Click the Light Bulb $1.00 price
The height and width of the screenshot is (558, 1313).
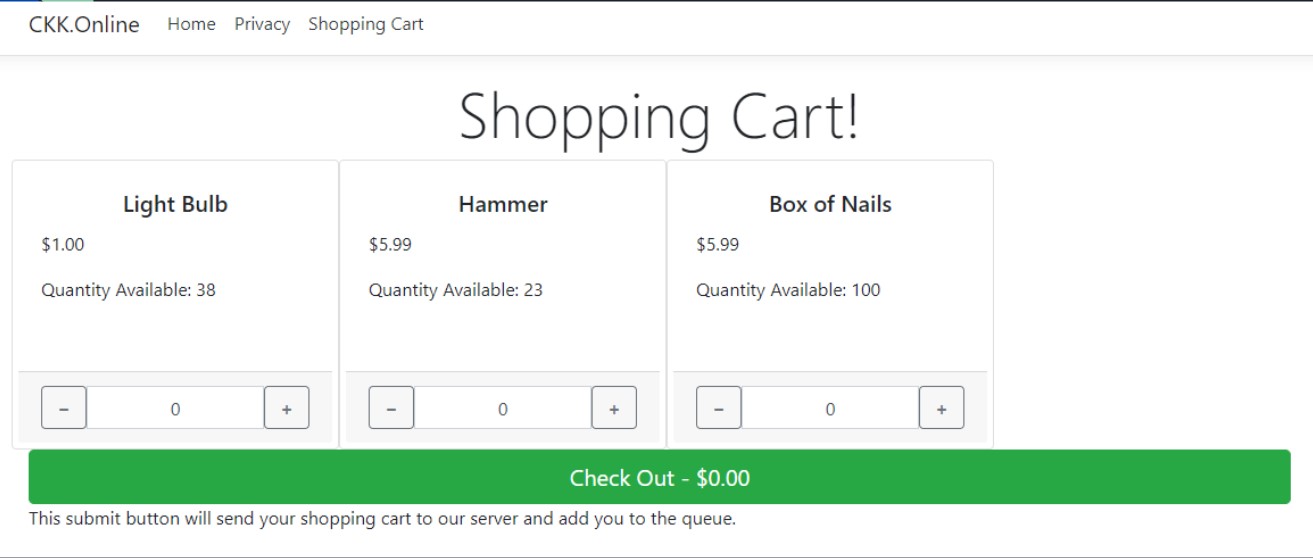point(63,245)
